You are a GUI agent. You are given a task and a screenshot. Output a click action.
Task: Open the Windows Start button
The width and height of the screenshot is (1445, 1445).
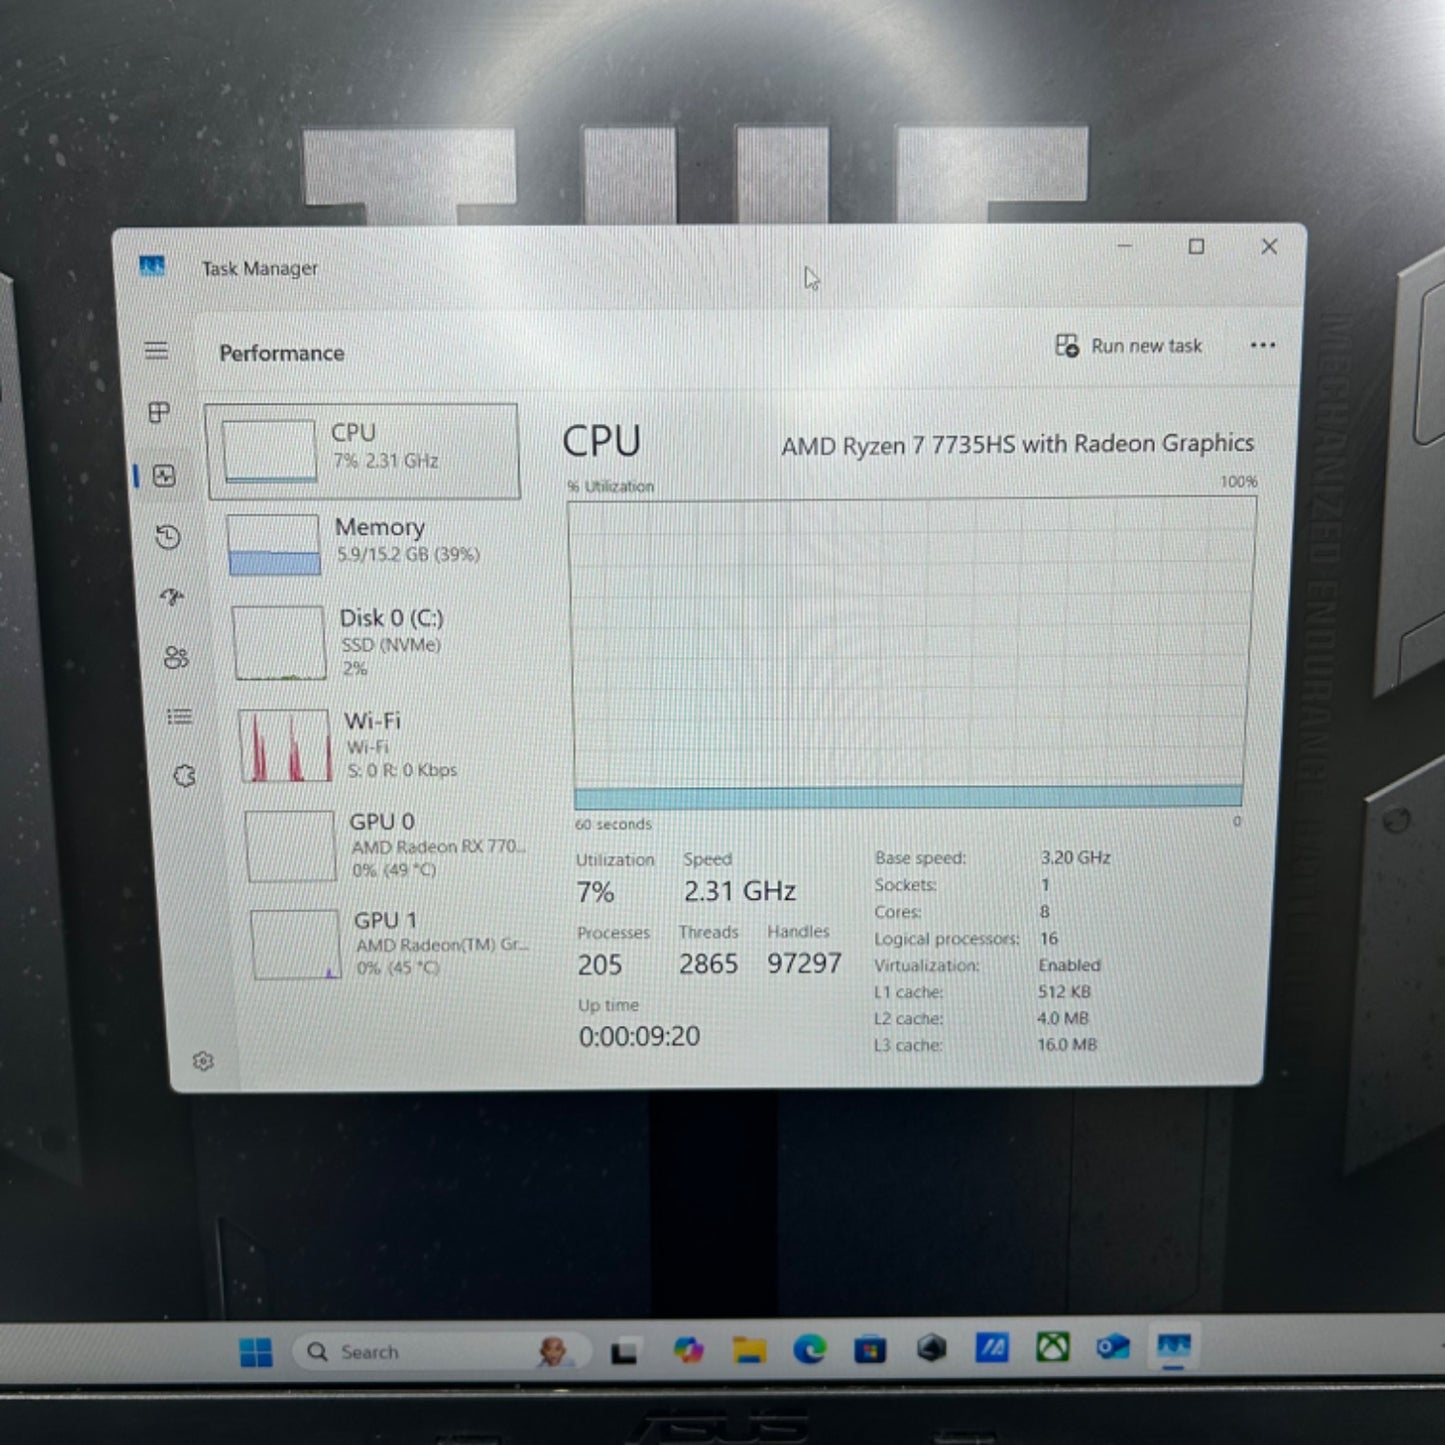pyautogui.click(x=256, y=1352)
